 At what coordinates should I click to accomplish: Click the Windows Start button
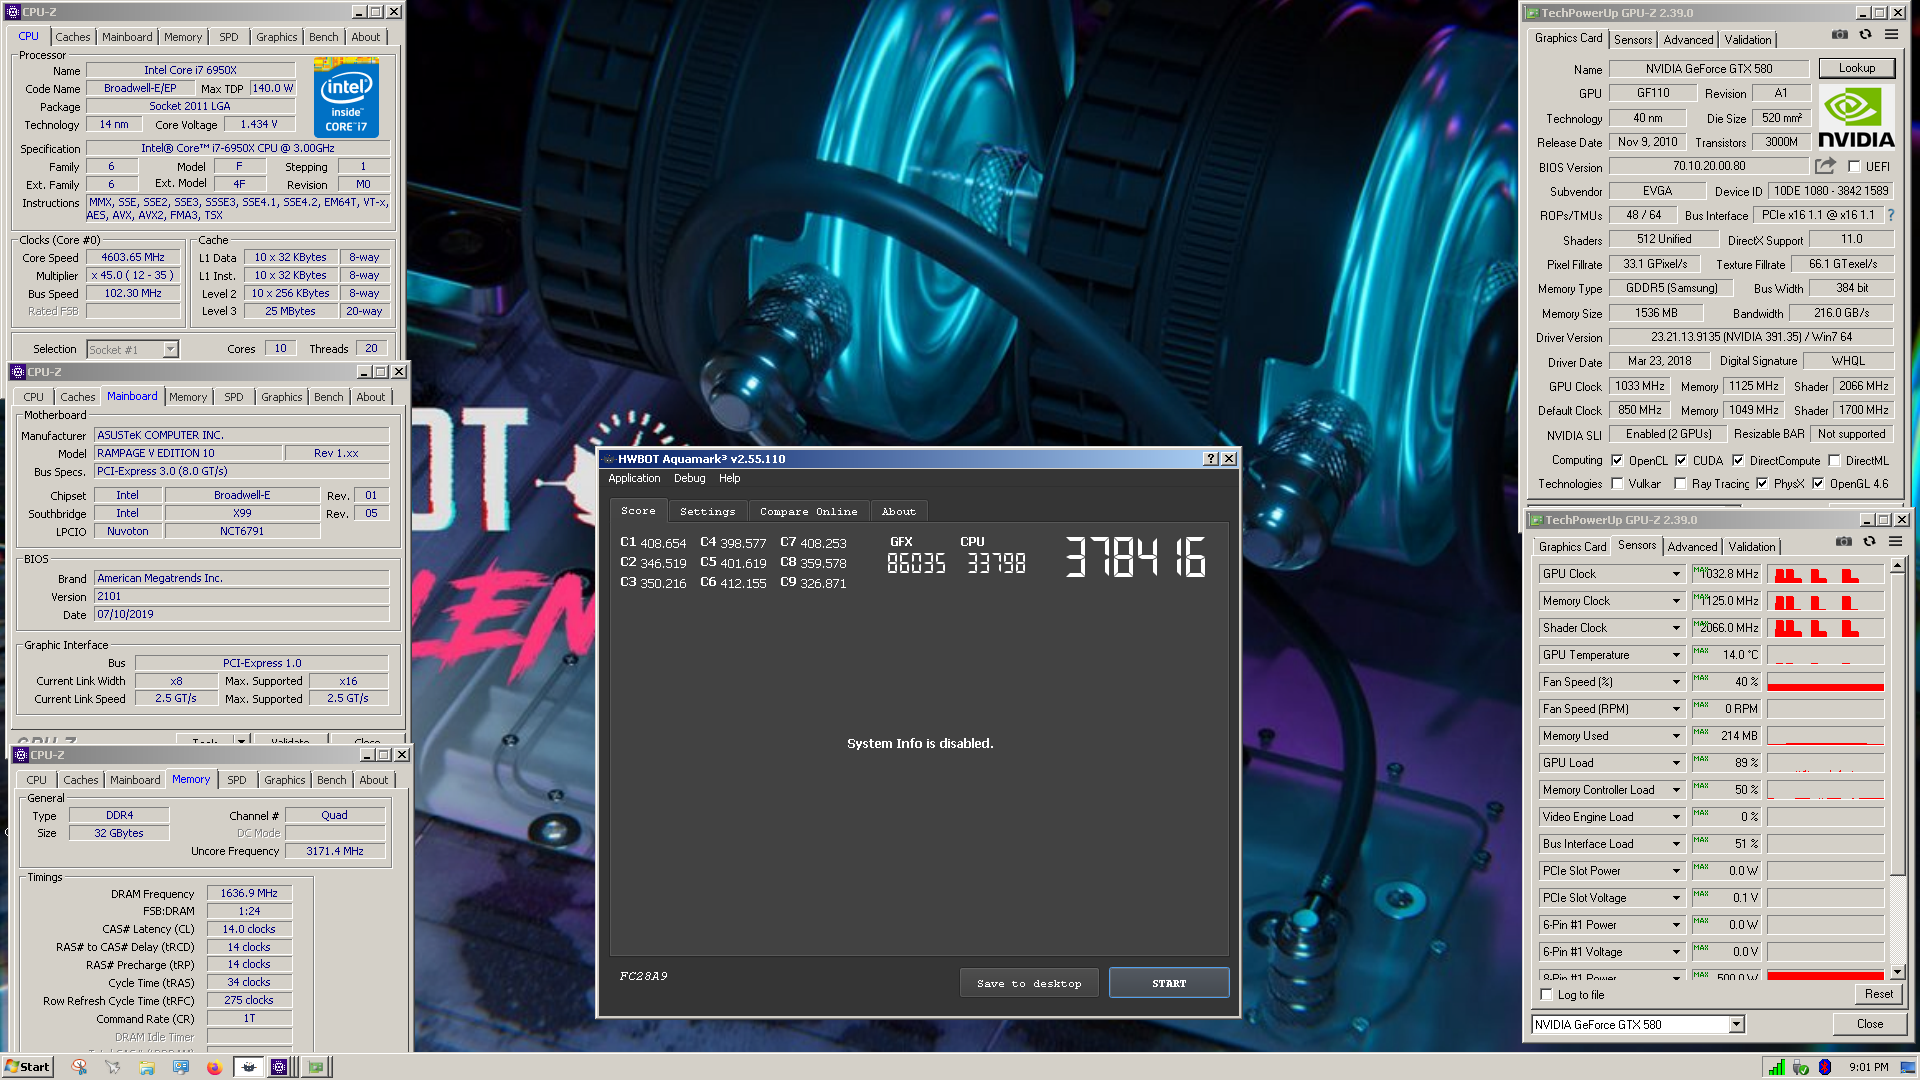(27, 1067)
